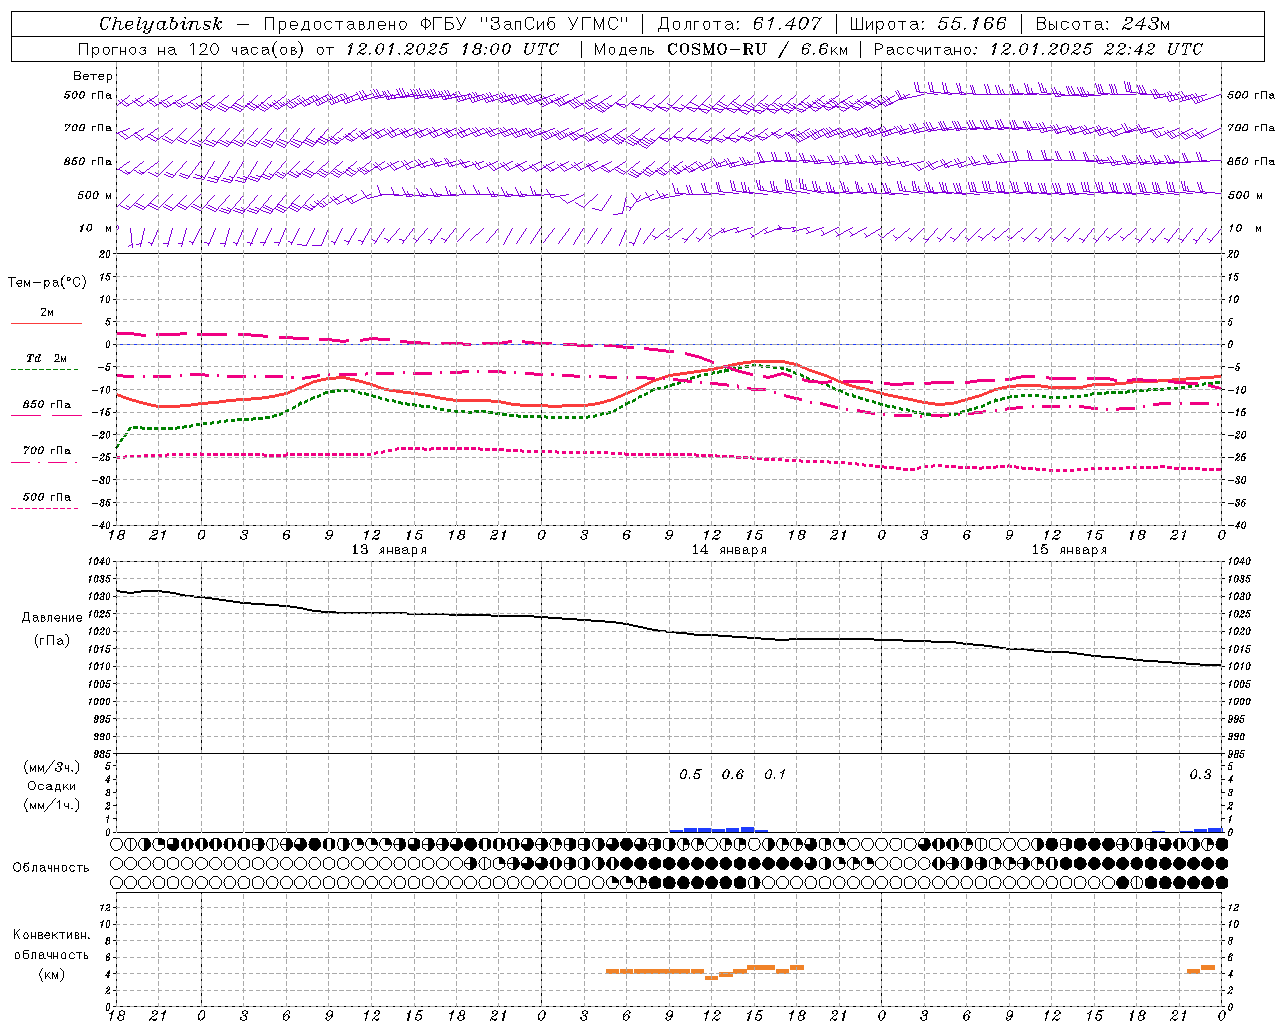Click the '0.5' precipitation amount value

690,775
